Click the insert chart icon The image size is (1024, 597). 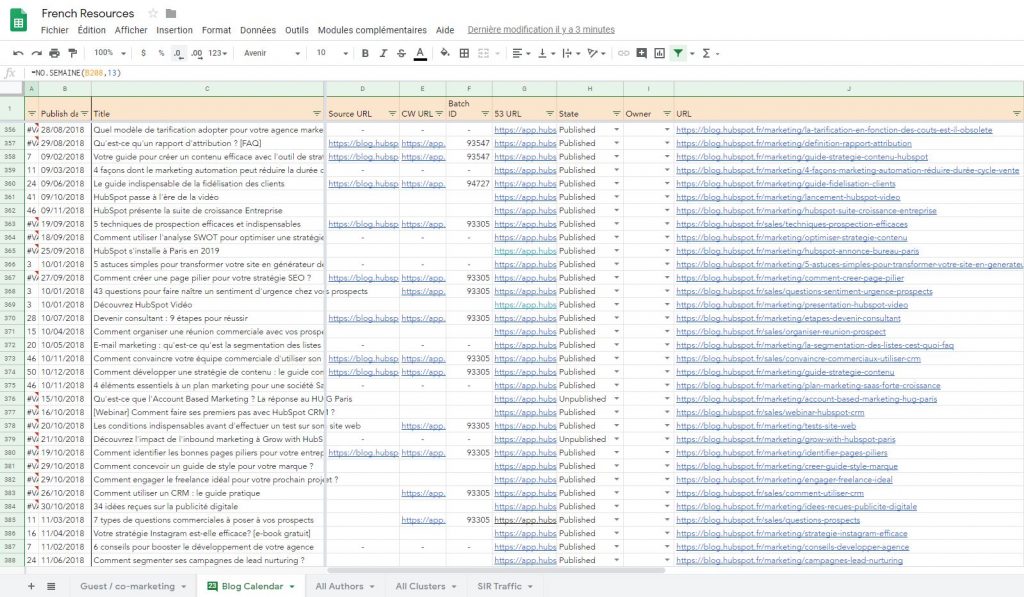coord(659,53)
